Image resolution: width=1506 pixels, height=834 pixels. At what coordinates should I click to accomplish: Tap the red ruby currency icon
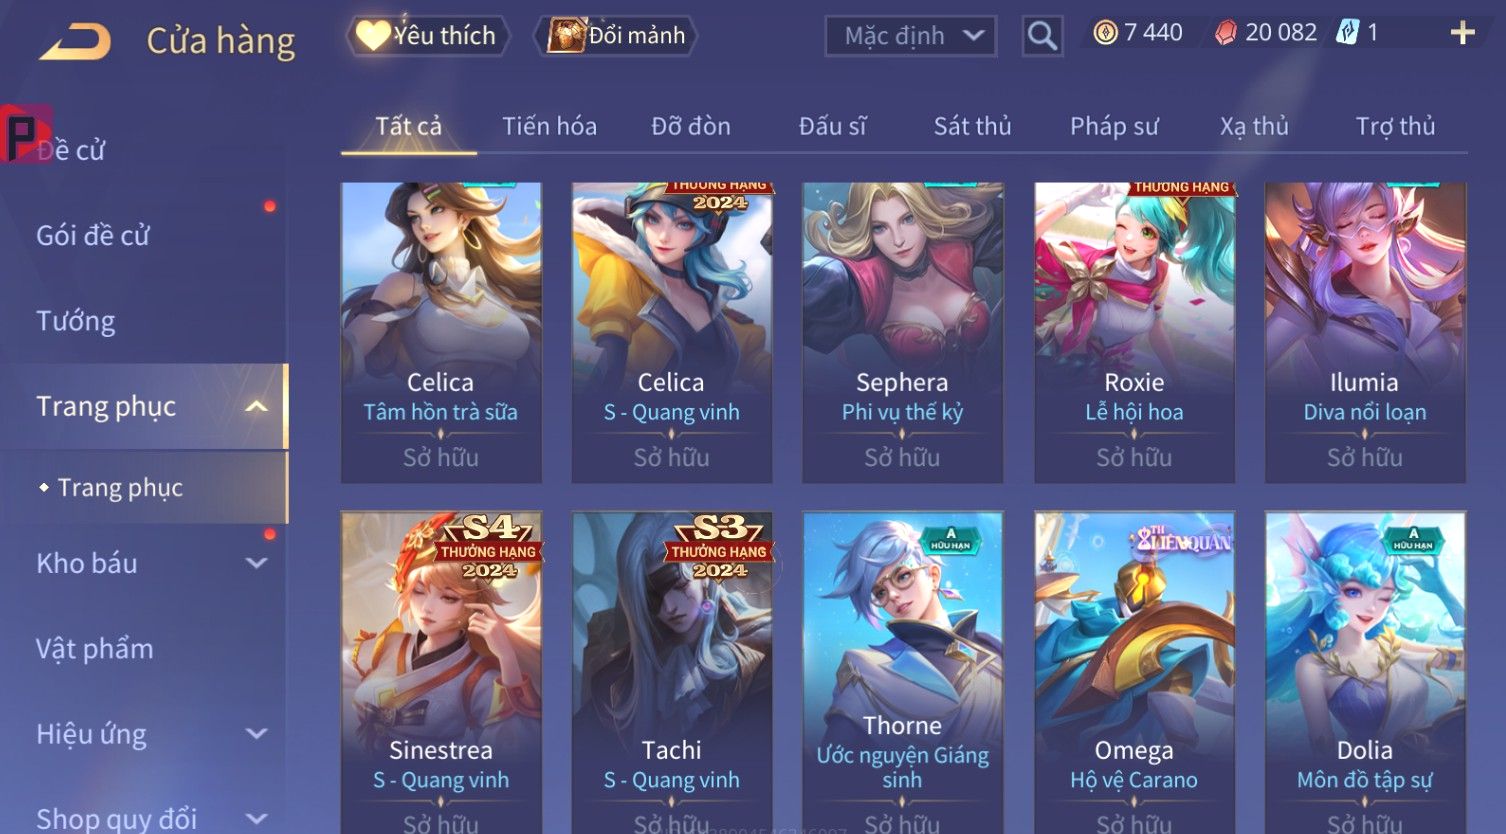point(1226,33)
